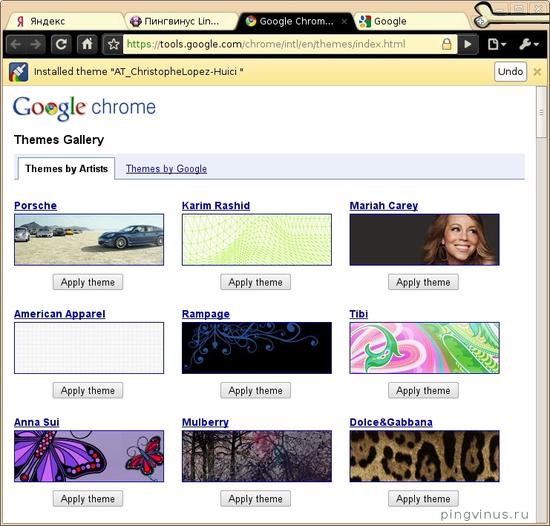The height and width of the screenshot is (526, 550).
Task: Click the browser Forward arrow button
Action: [35, 44]
